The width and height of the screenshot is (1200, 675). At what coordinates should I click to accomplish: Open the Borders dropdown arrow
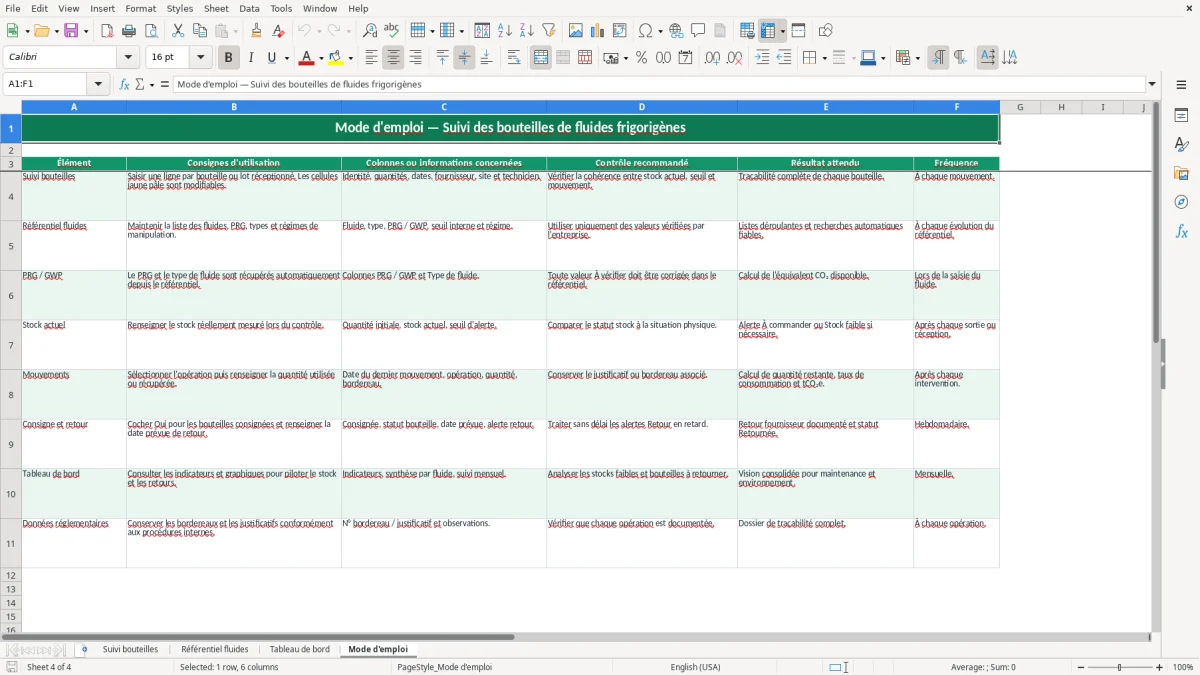pyautogui.click(x=823, y=58)
